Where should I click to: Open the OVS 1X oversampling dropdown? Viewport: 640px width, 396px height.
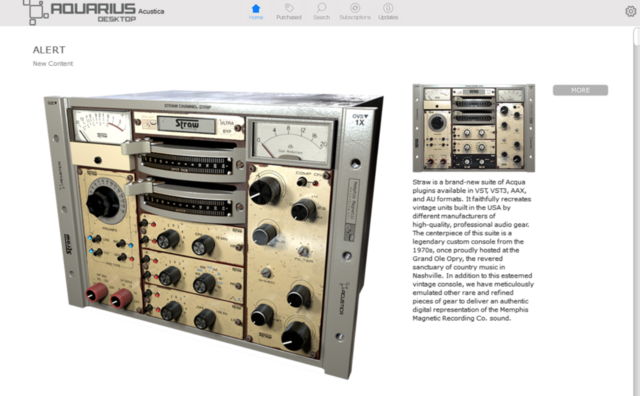click(x=360, y=119)
